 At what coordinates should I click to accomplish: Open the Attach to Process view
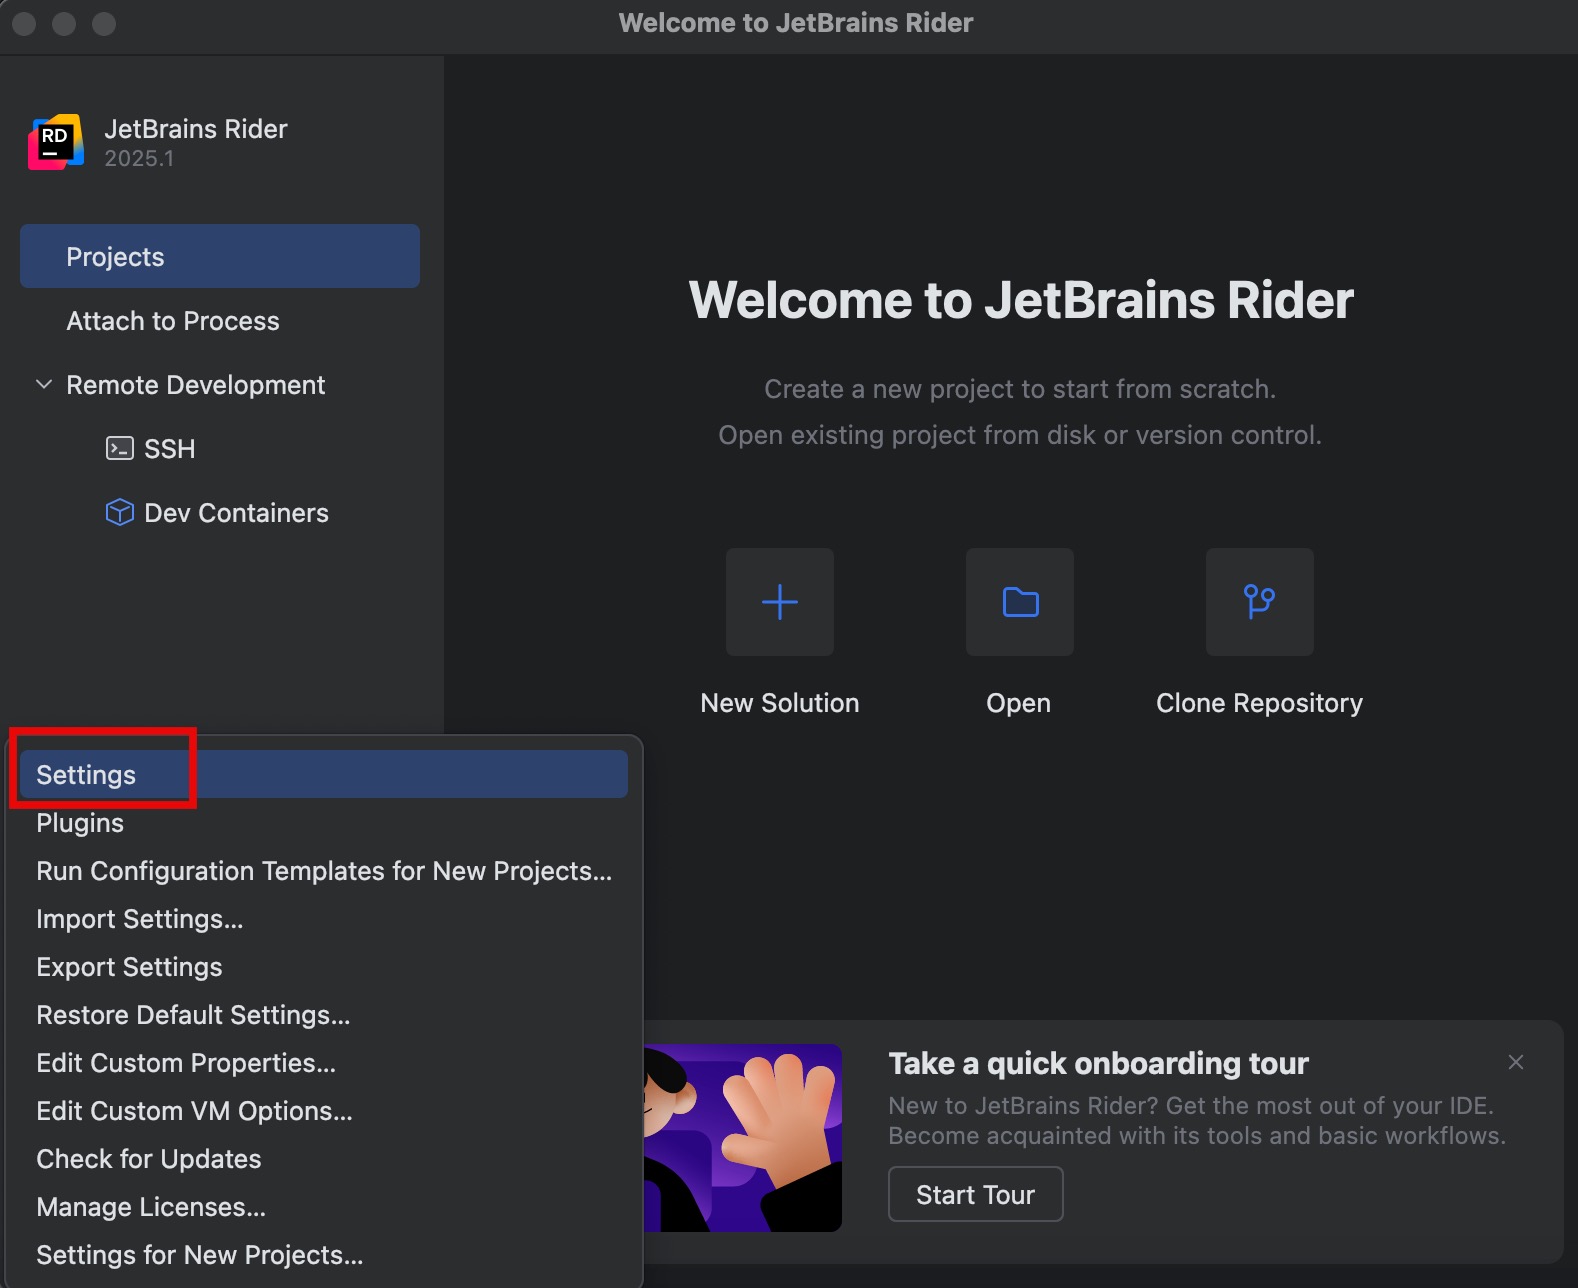coord(173,321)
